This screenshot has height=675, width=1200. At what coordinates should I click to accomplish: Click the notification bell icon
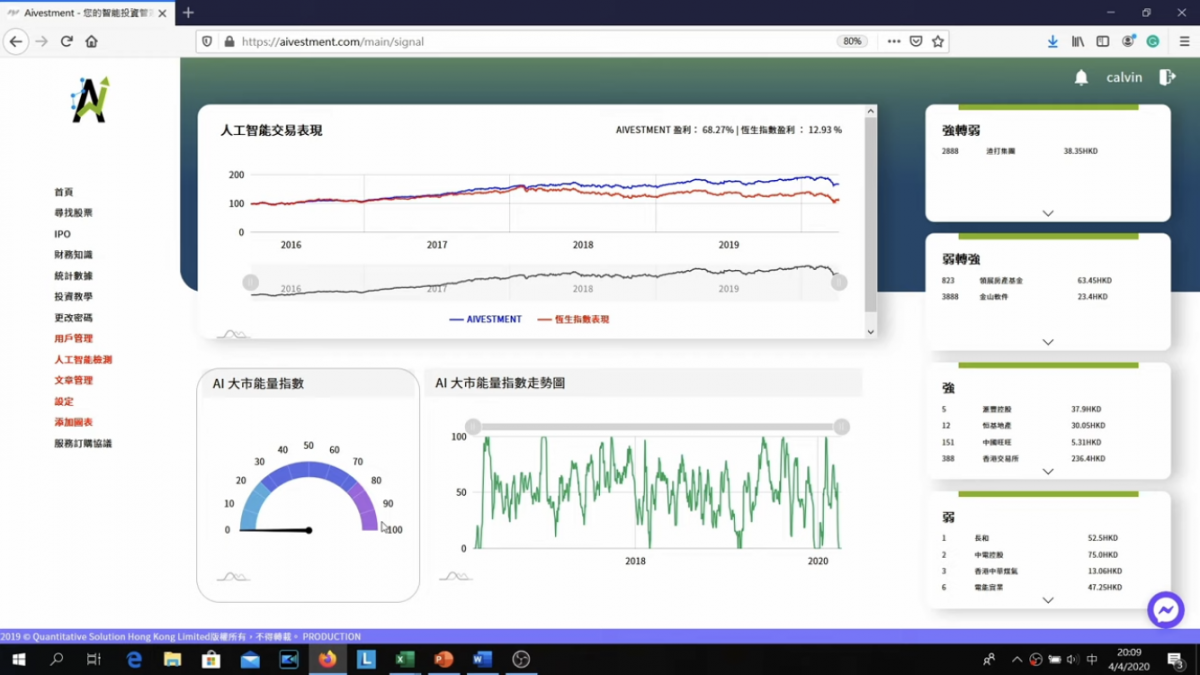1081,78
